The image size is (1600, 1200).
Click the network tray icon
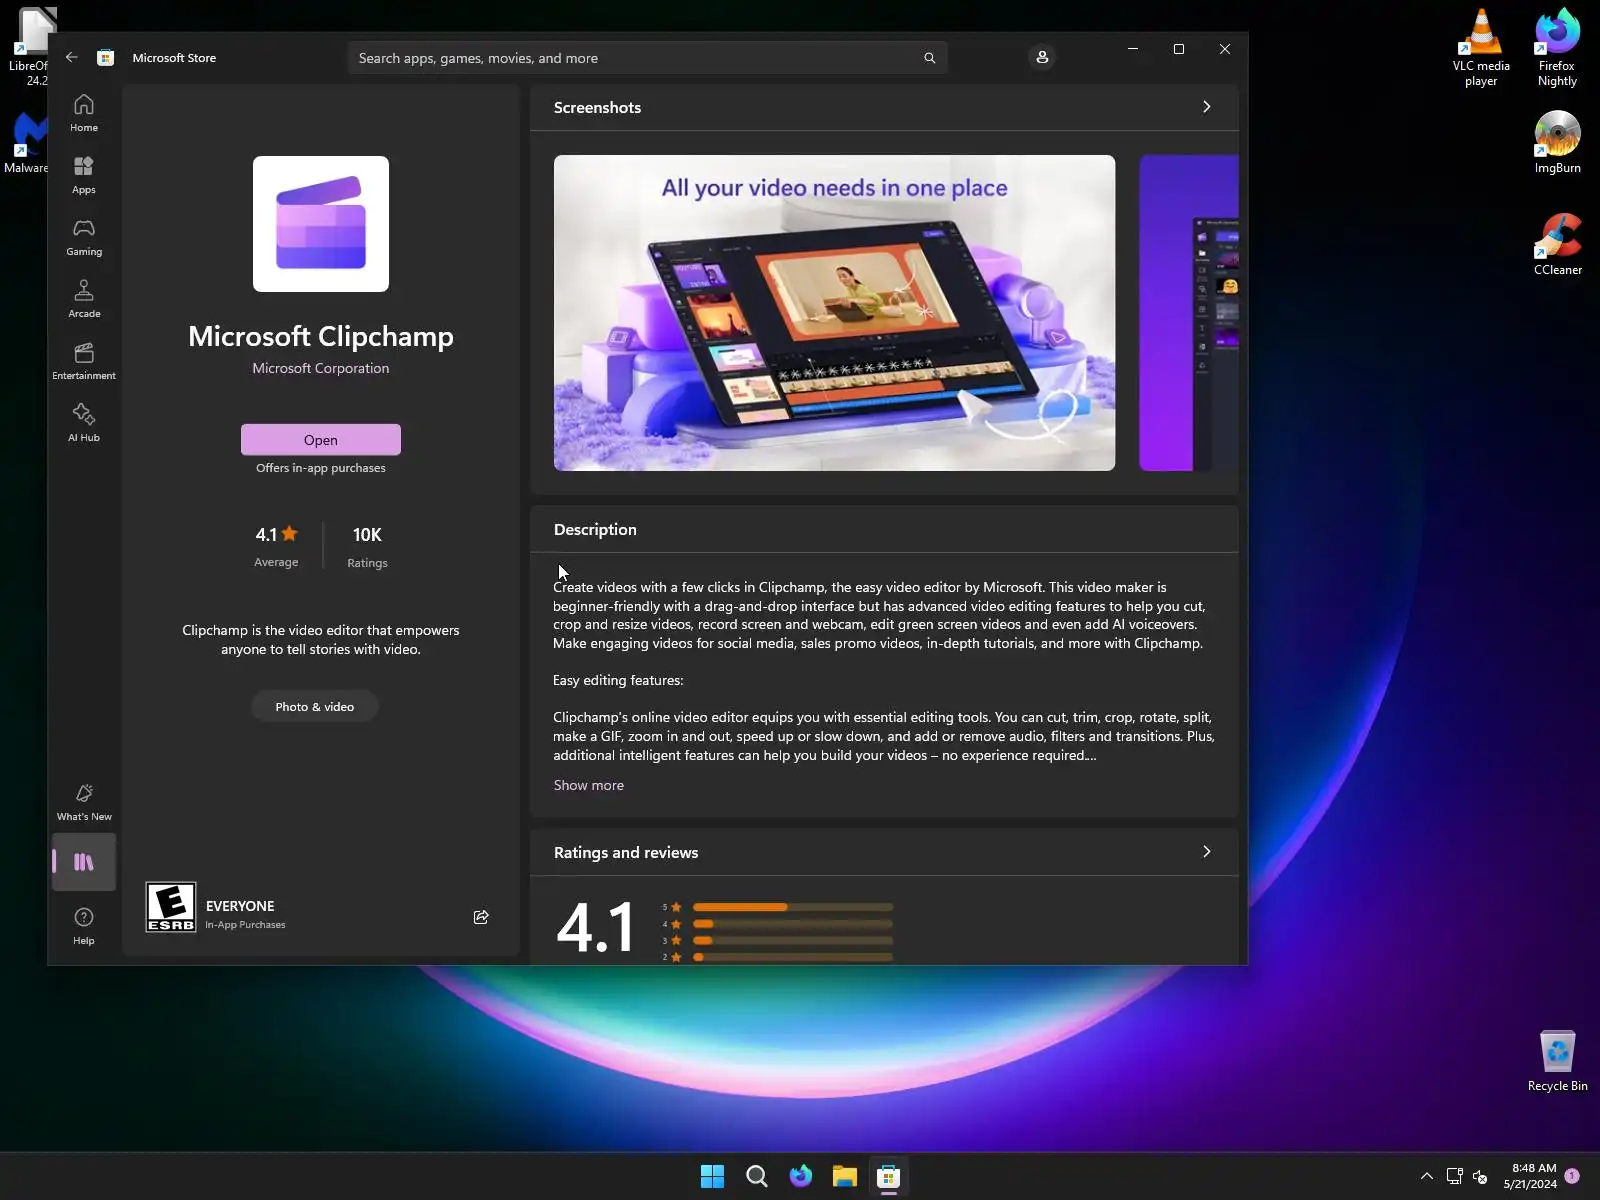pyautogui.click(x=1455, y=1176)
